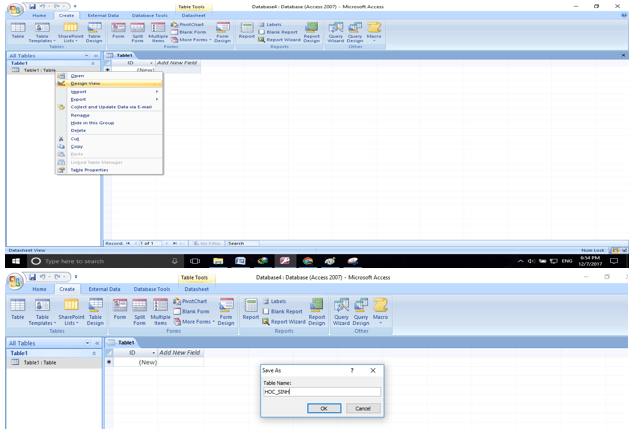
Task: Click Cut scissors entry in context menu
Action: pos(75,139)
